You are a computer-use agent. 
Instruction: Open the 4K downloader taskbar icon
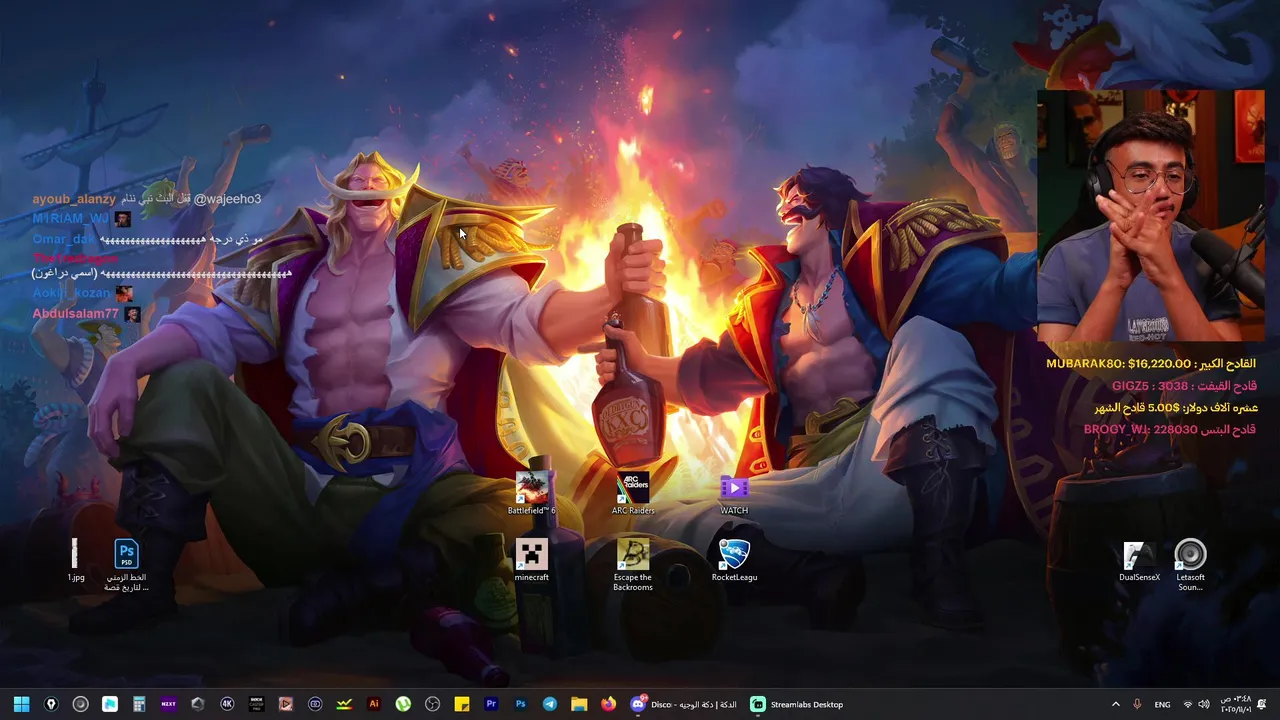[x=227, y=704]
